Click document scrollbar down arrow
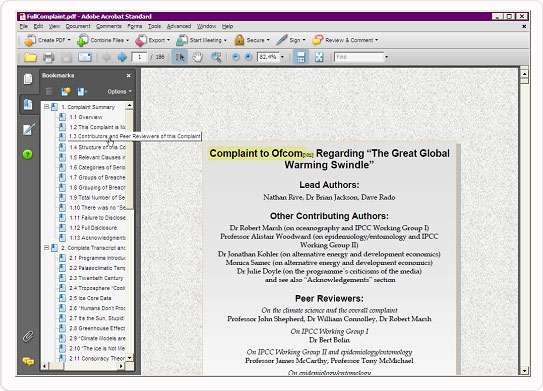 pos(524,371)
